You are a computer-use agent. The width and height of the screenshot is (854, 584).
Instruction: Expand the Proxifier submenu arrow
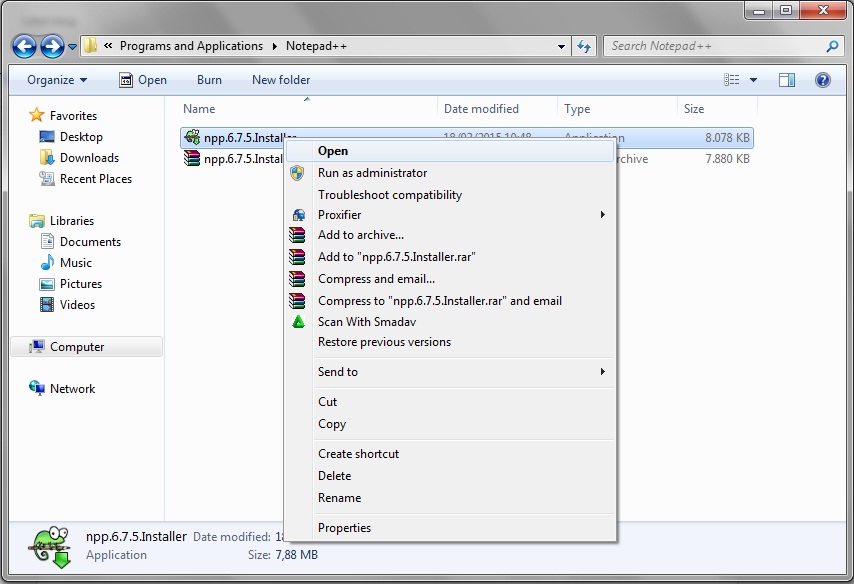[605, 214]
